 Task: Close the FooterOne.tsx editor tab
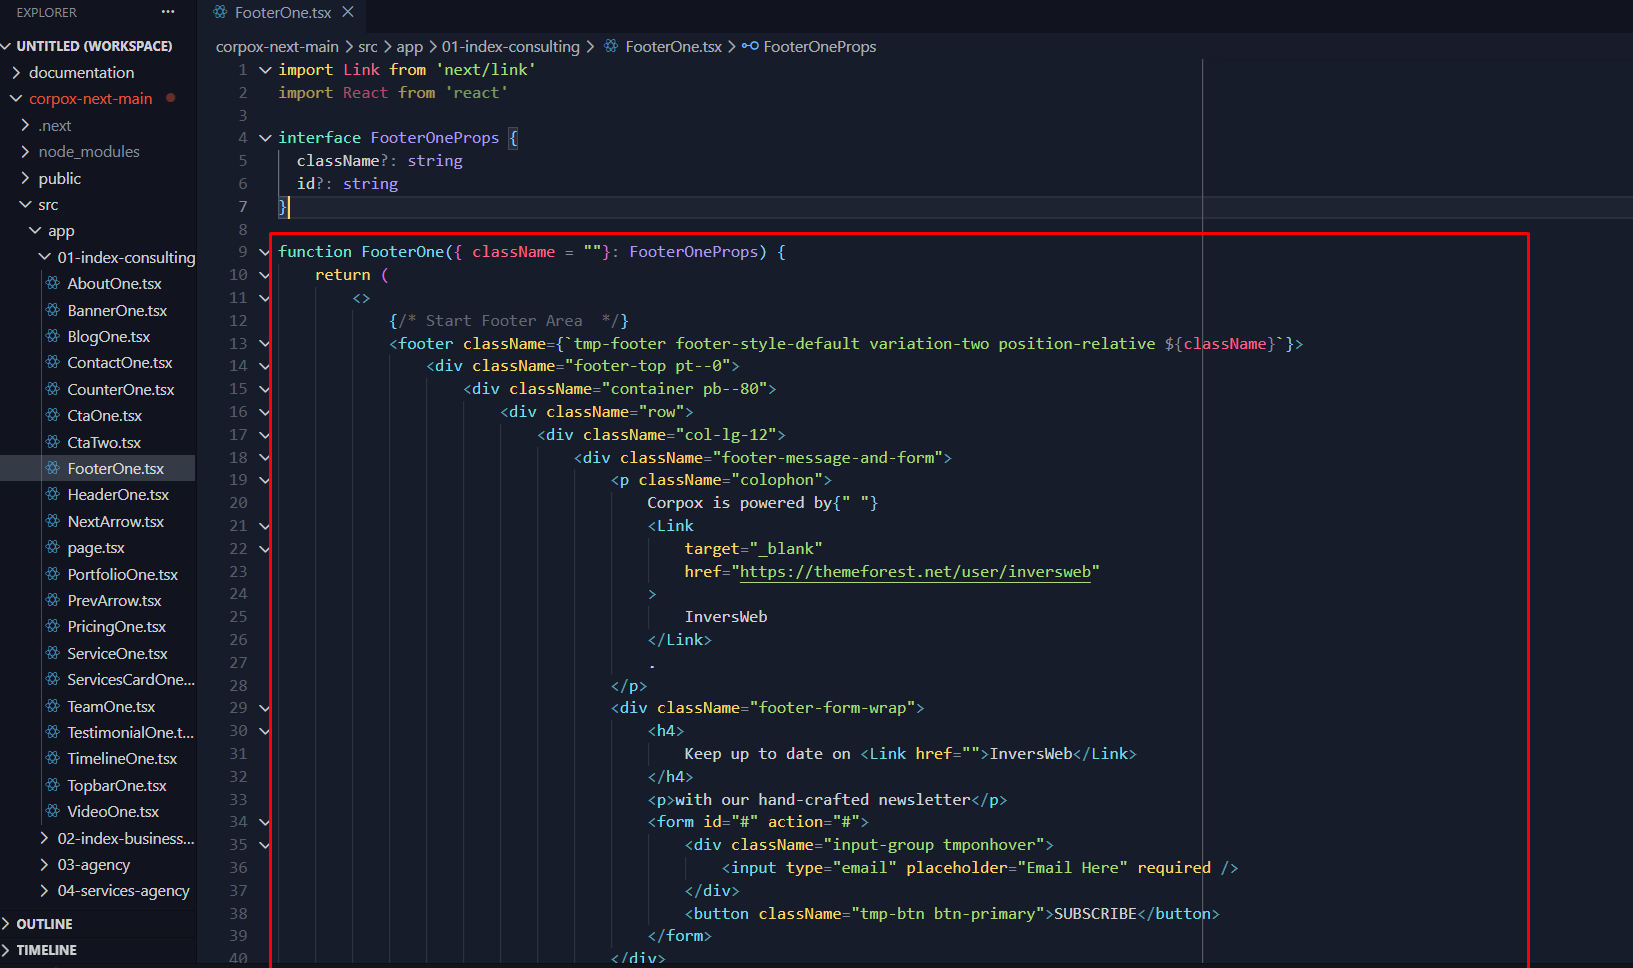[x=348, y=12]
